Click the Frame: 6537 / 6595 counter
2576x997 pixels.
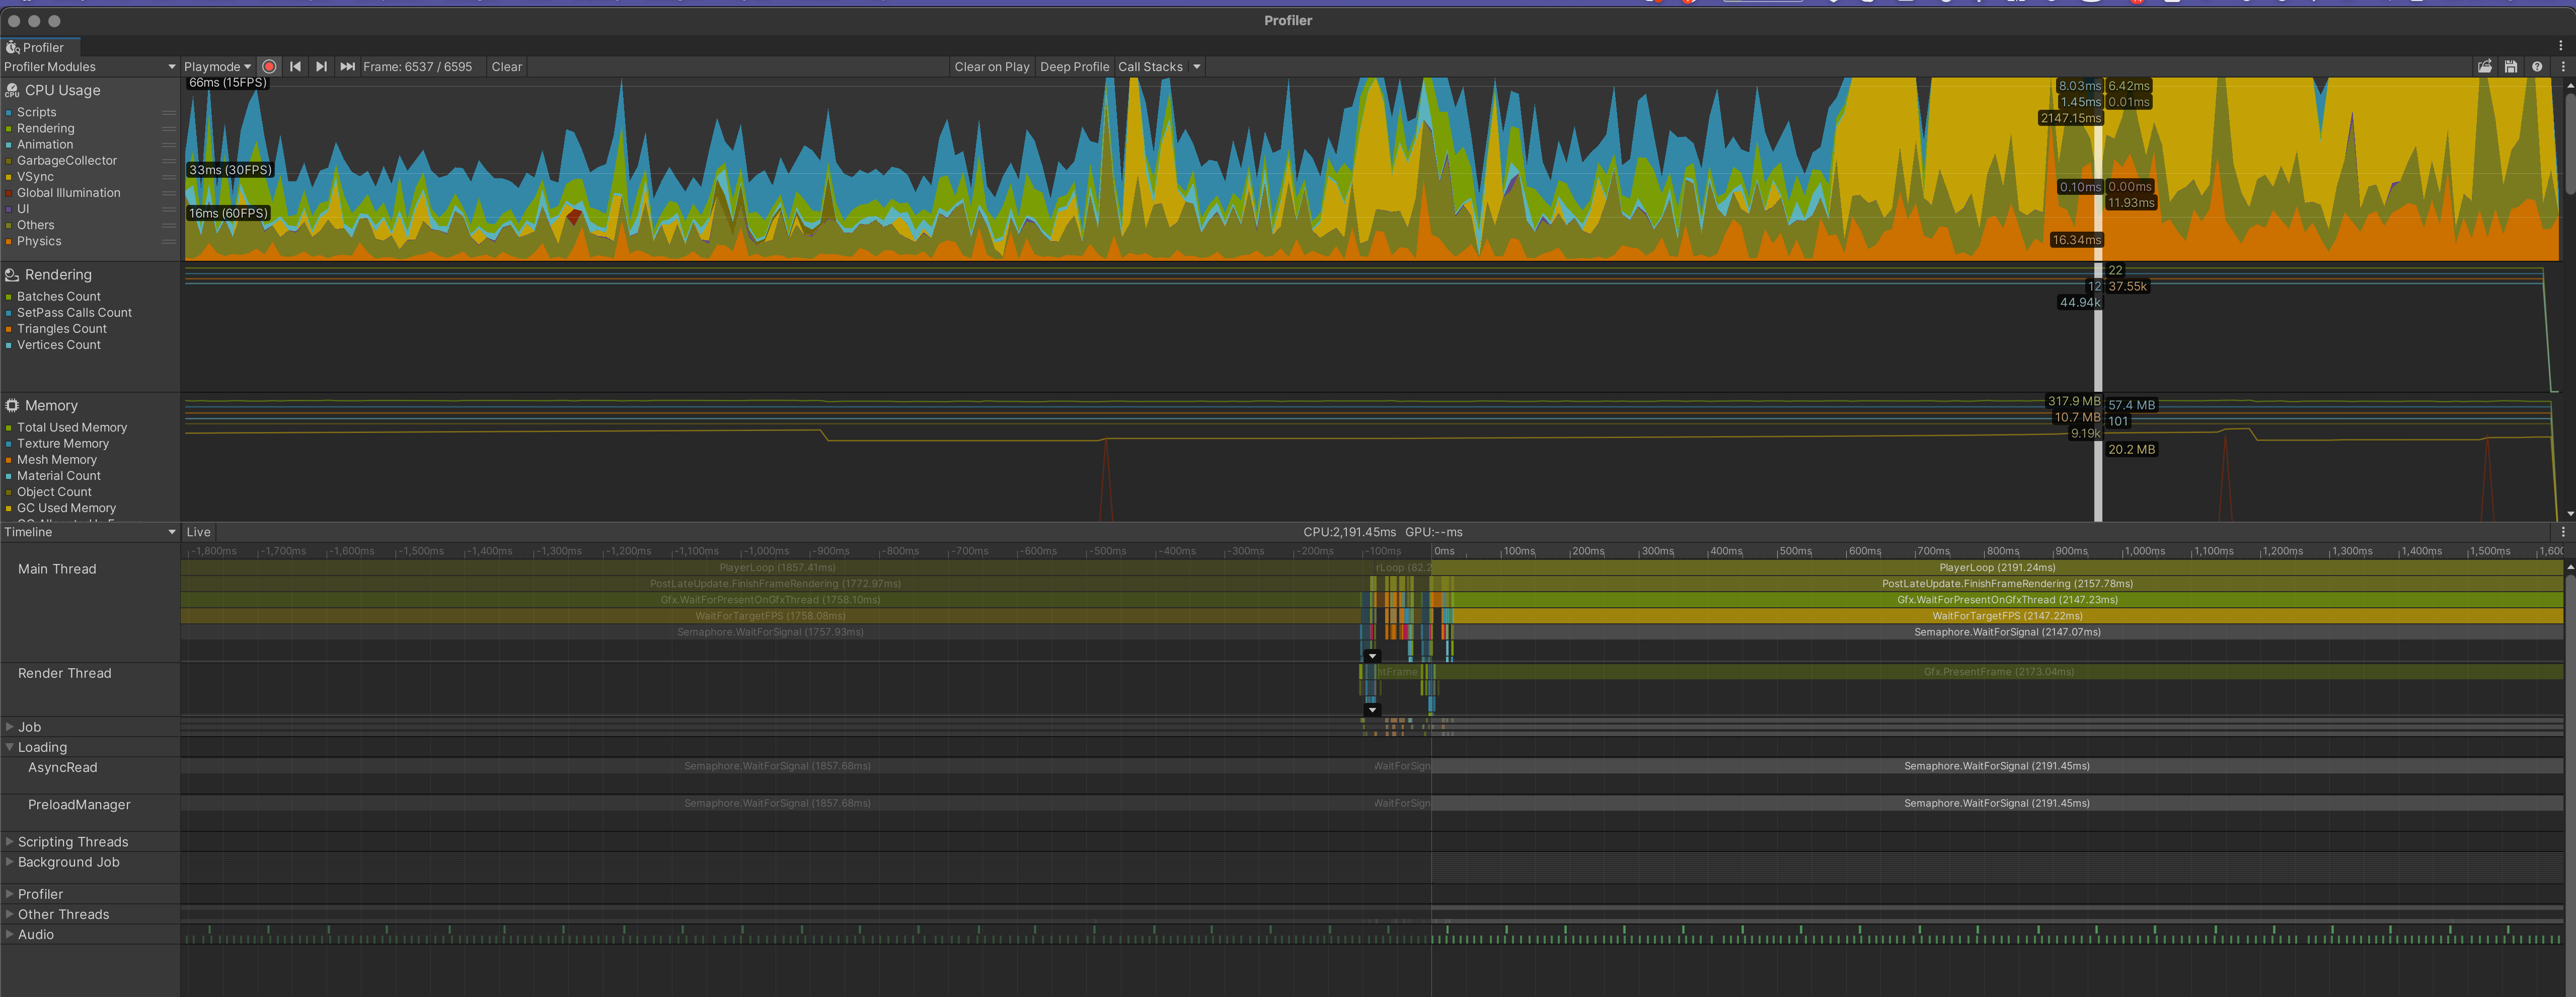(x=417, y=67)
